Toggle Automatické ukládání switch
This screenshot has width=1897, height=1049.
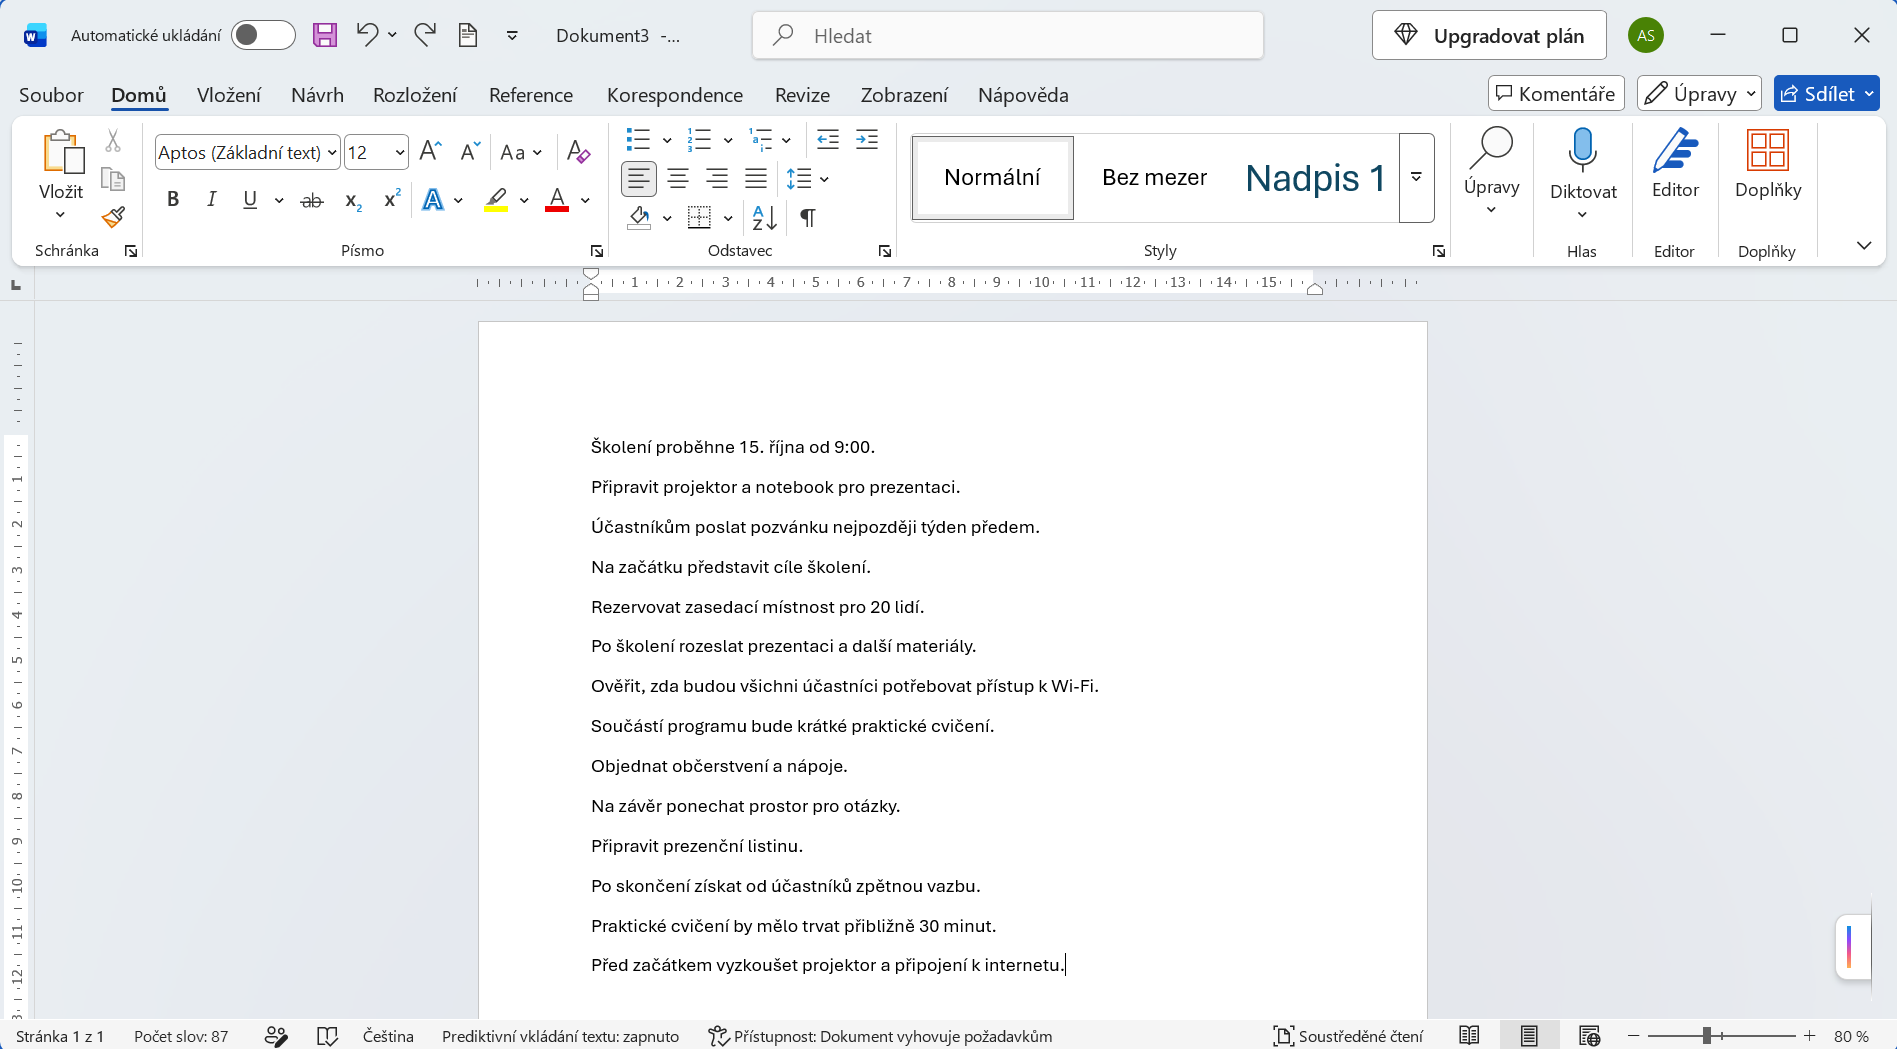[x=263, y=35]
